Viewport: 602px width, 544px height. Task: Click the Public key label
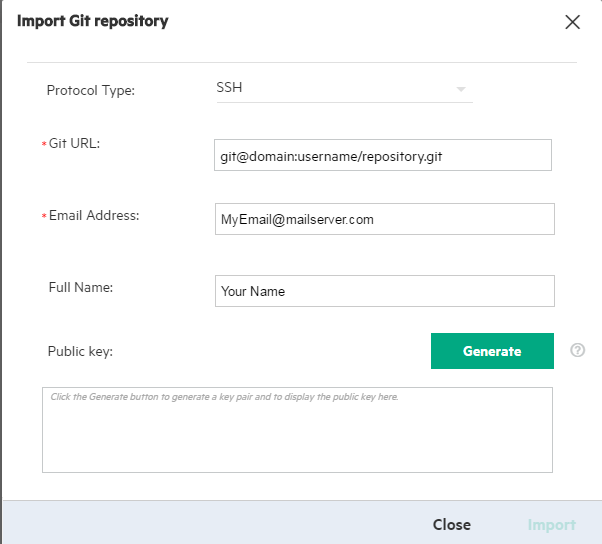click(x=80, y=352)
